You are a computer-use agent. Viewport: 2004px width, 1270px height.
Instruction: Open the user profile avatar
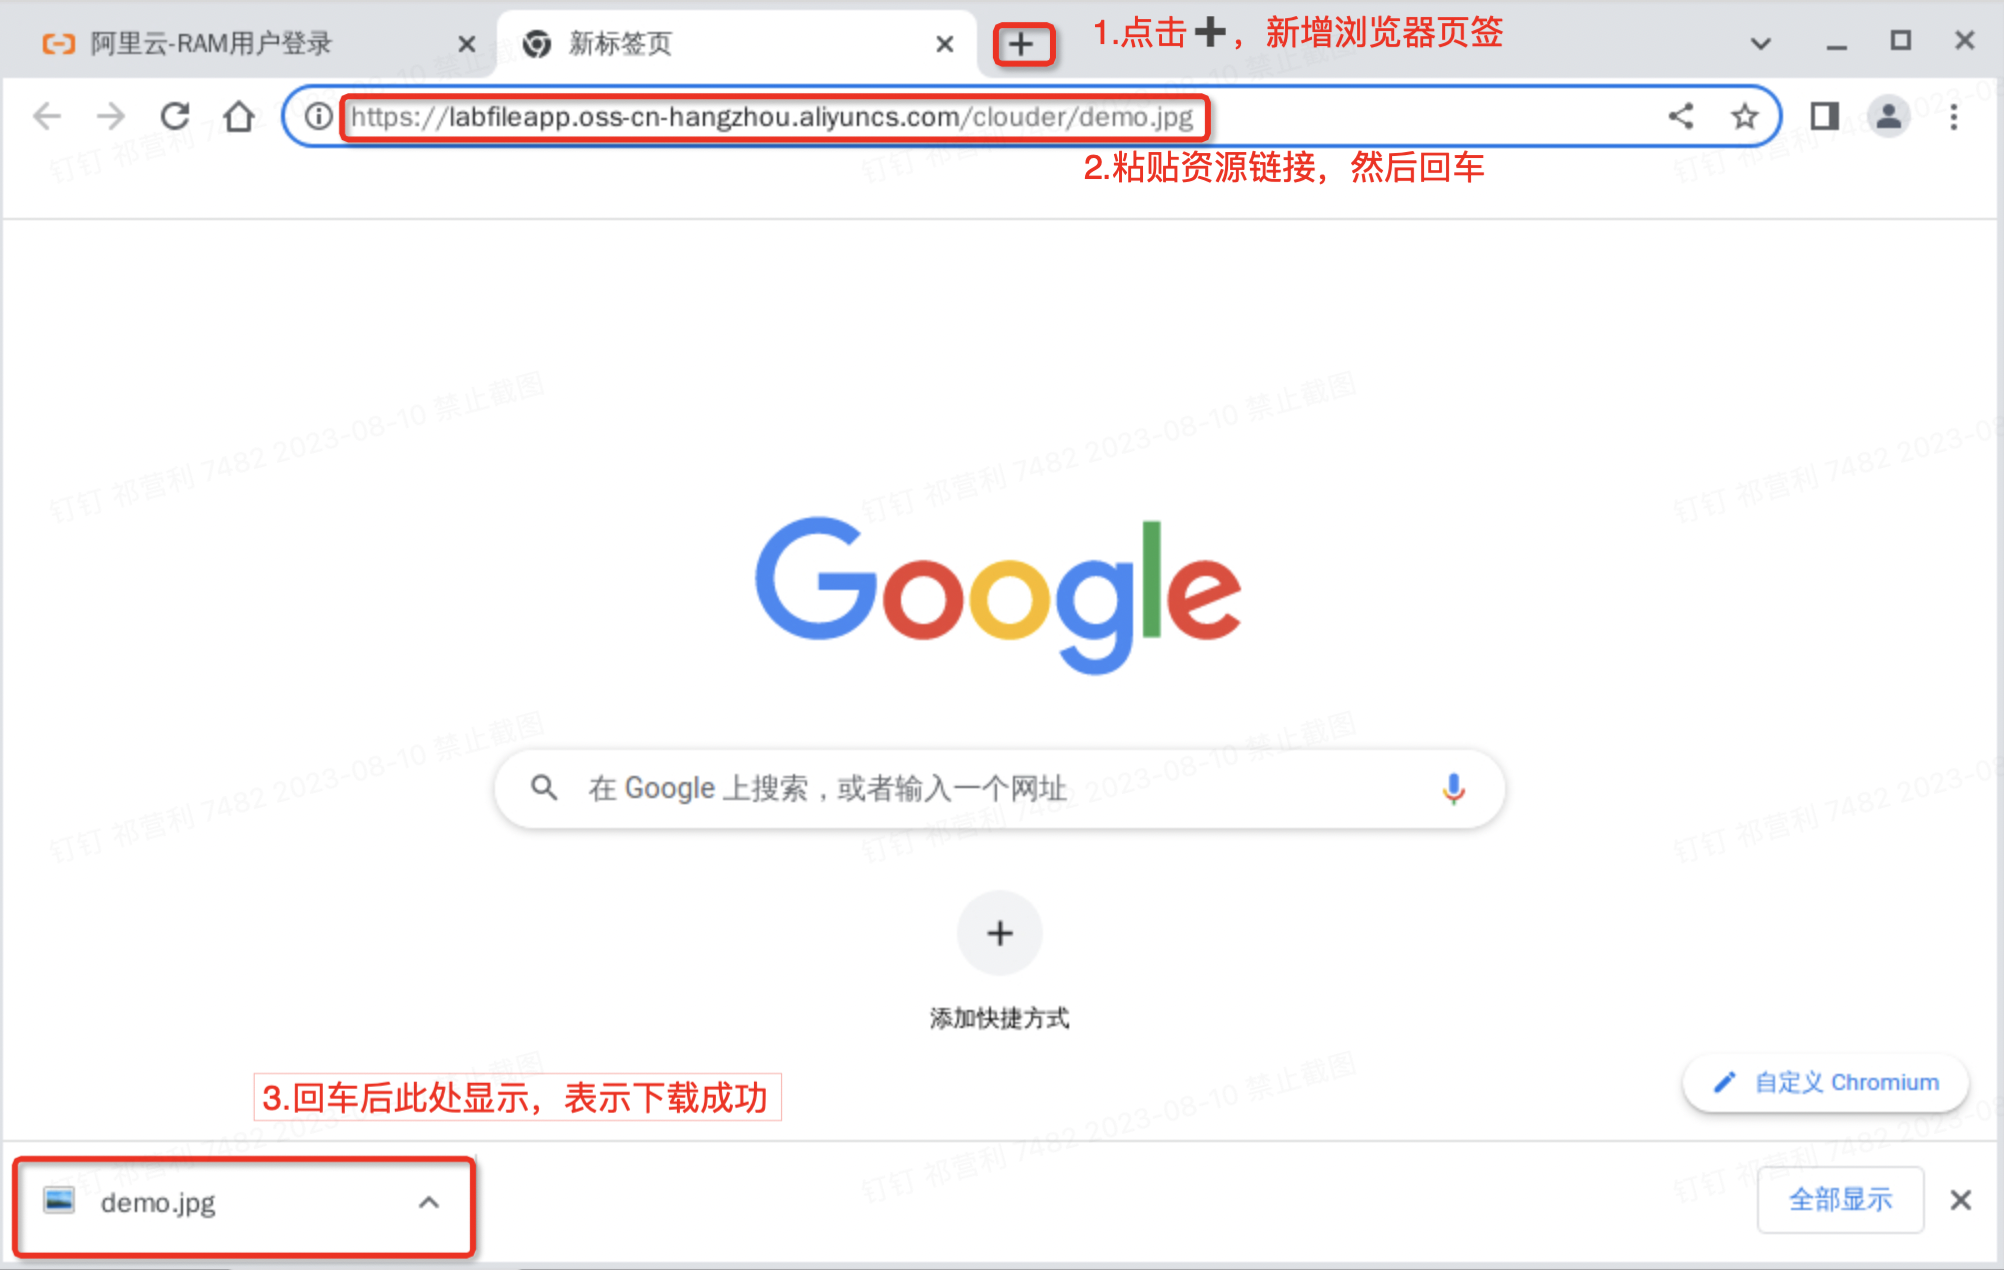[1888, 117]
